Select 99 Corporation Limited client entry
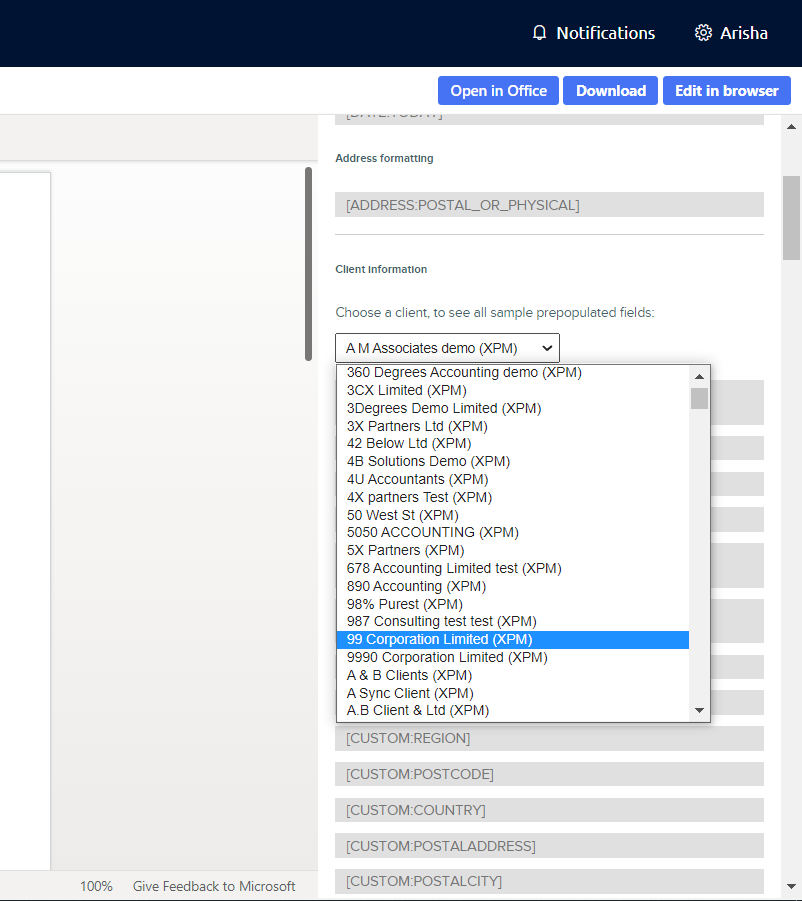The image size is (802, 901). (x=438, y=639)
